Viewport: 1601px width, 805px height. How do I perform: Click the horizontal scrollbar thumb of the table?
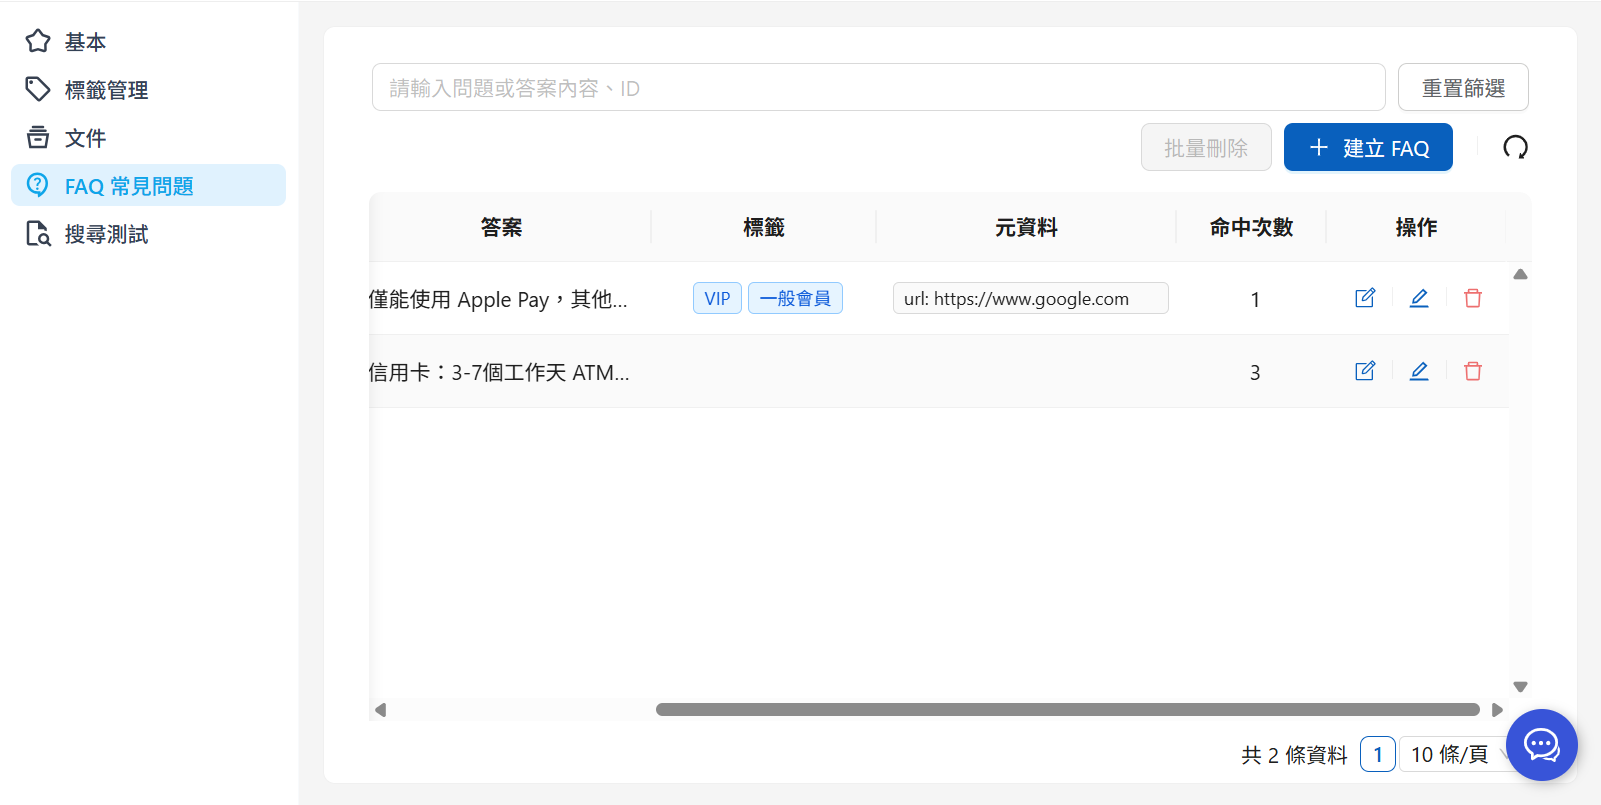(1067, 710)
